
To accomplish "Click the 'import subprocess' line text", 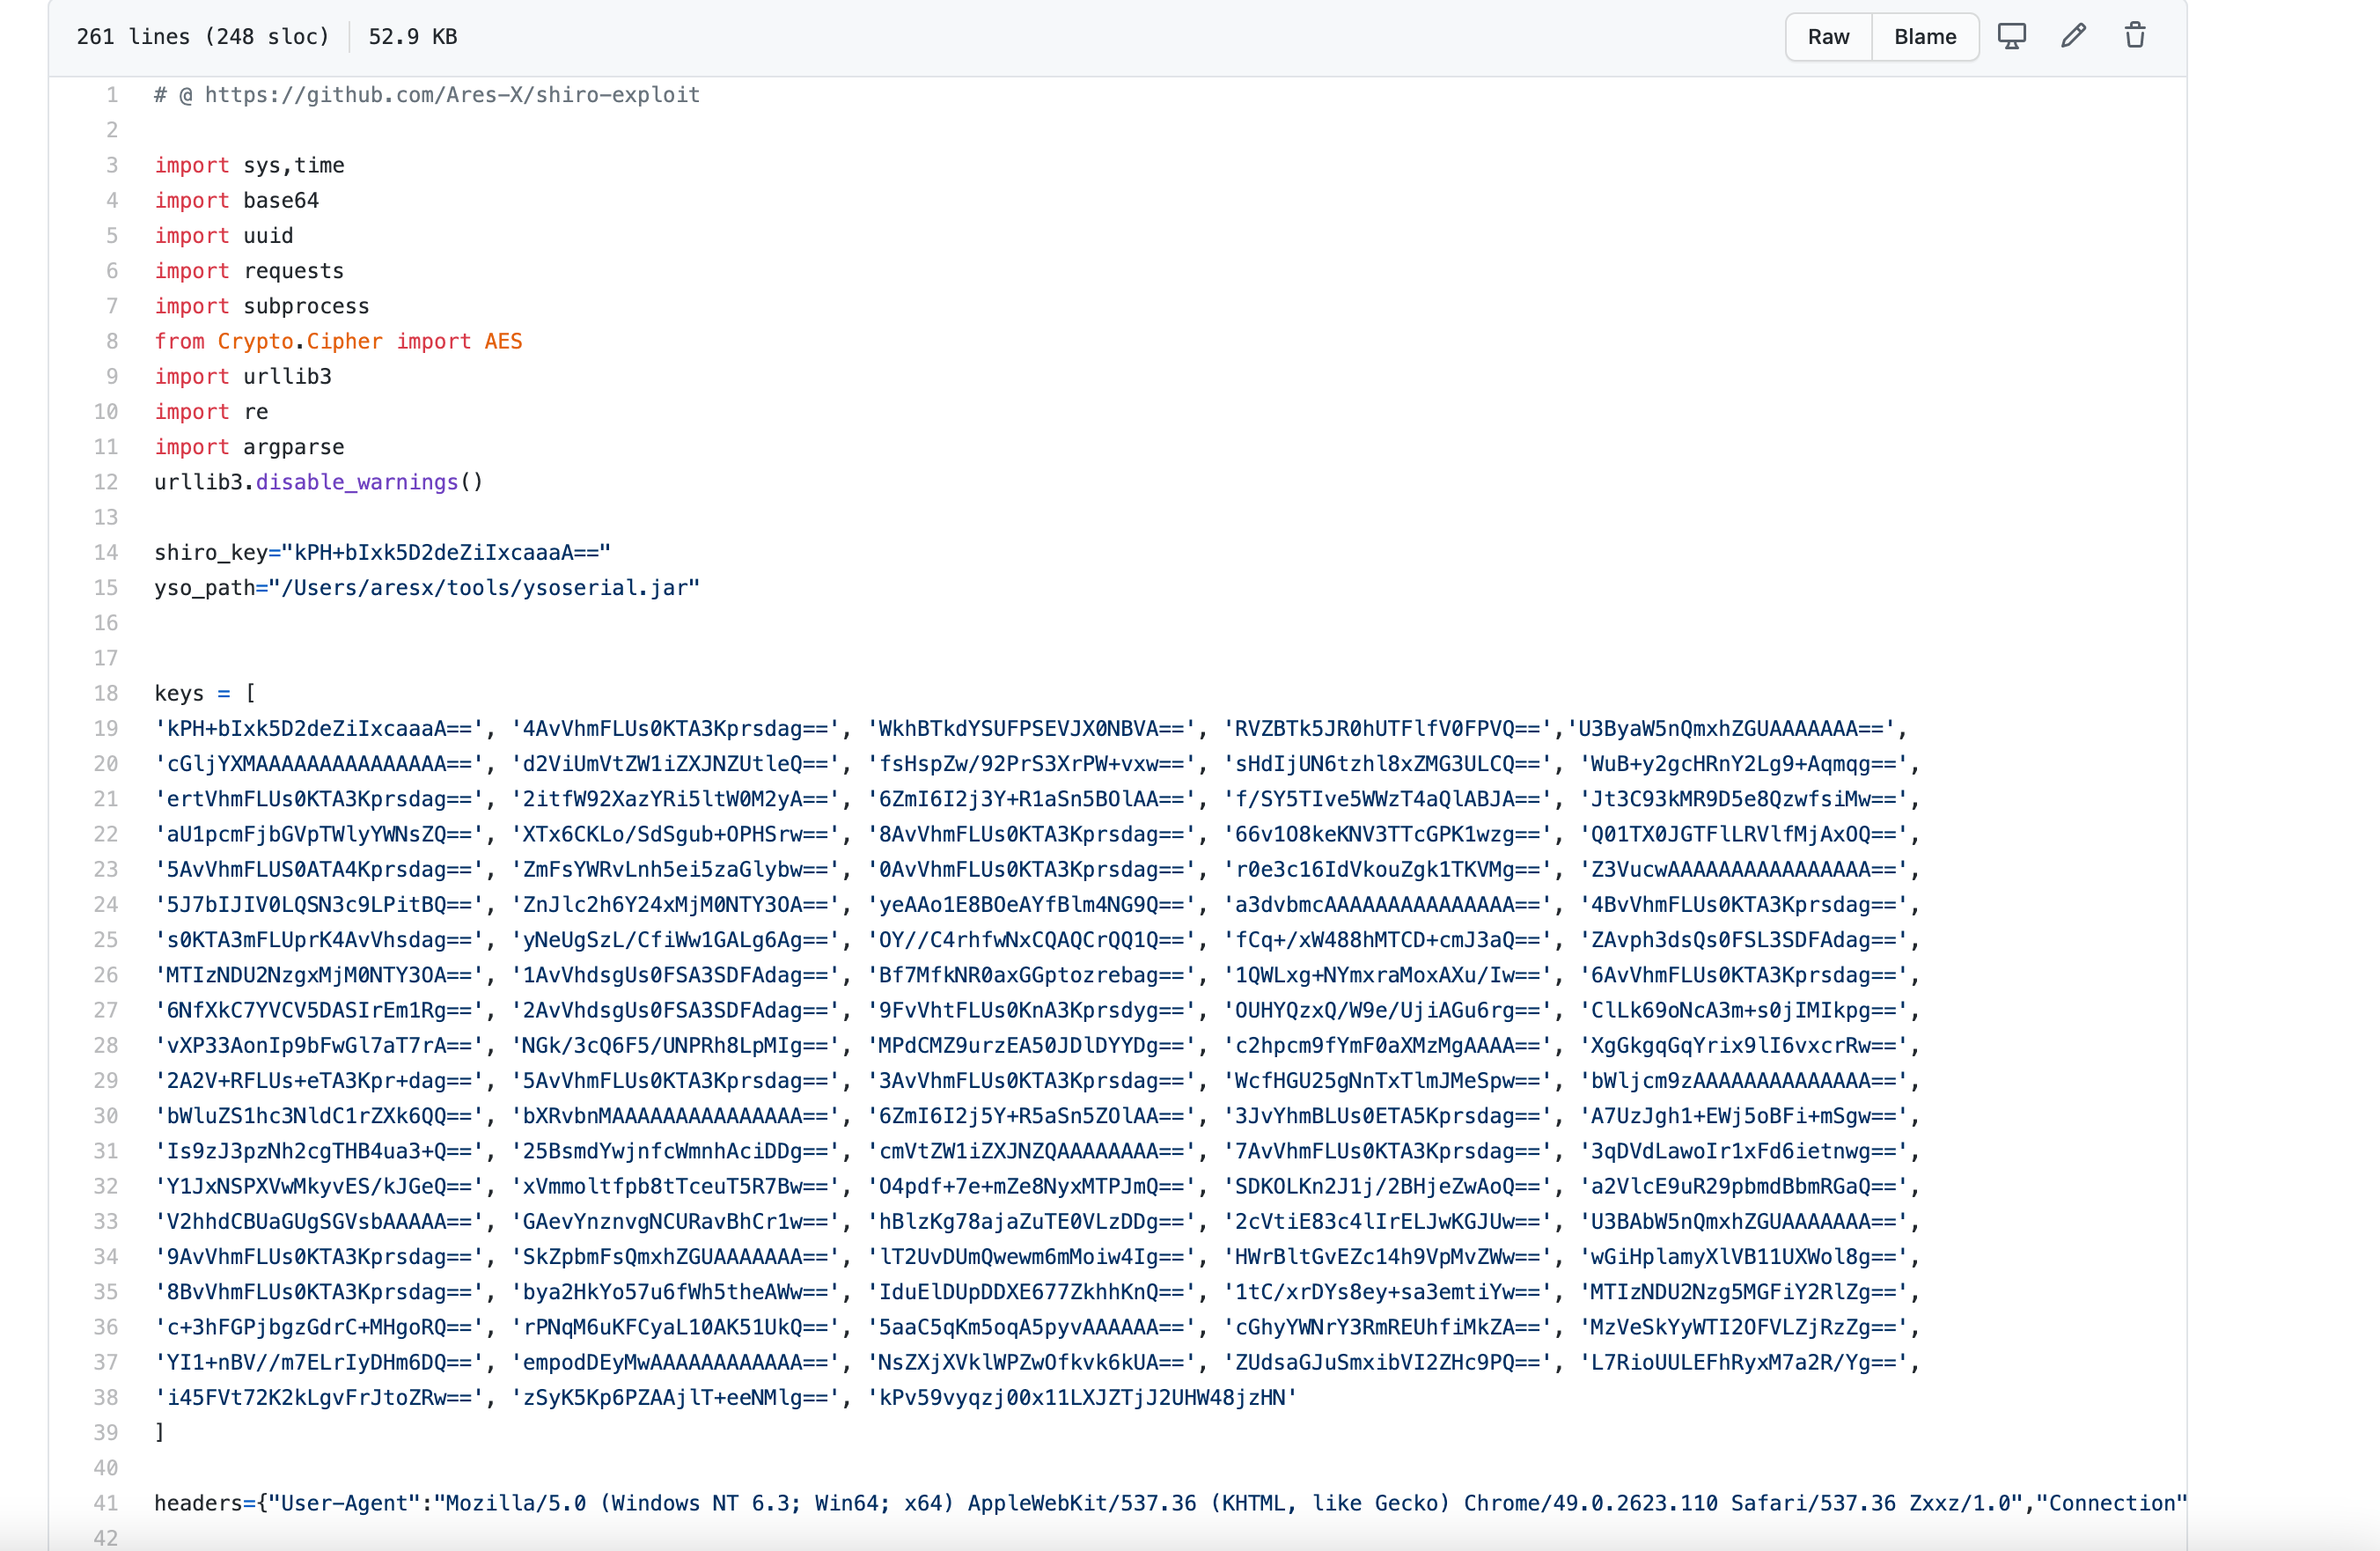I will (262, 306).
